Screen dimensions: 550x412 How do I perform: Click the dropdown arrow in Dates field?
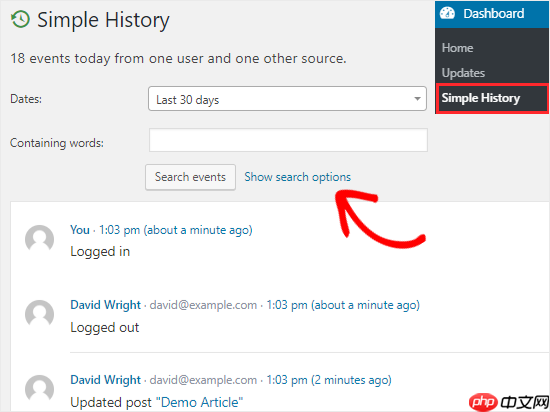click(417, 99)
